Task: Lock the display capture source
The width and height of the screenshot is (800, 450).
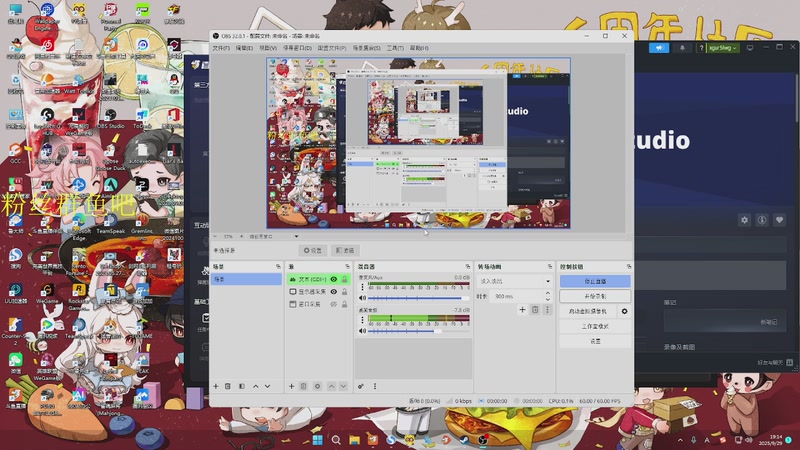Action: [344, 292]
